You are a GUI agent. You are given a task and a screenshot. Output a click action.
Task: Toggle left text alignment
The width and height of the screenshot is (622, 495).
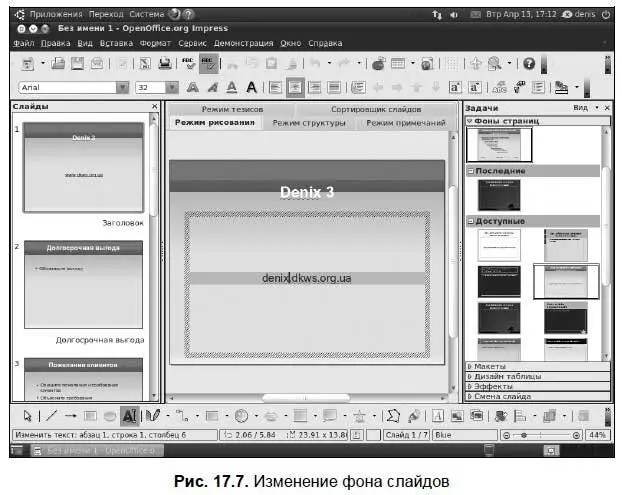[275, 87]
